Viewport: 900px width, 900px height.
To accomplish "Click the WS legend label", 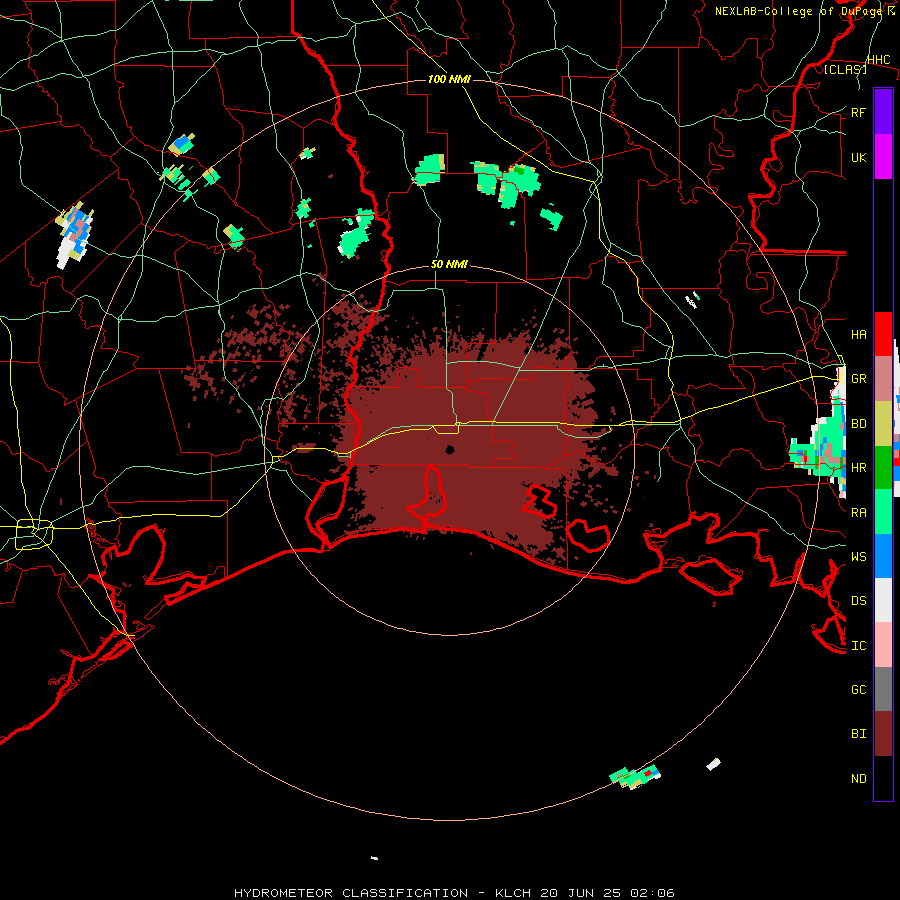I will click(x=859, y=556).
